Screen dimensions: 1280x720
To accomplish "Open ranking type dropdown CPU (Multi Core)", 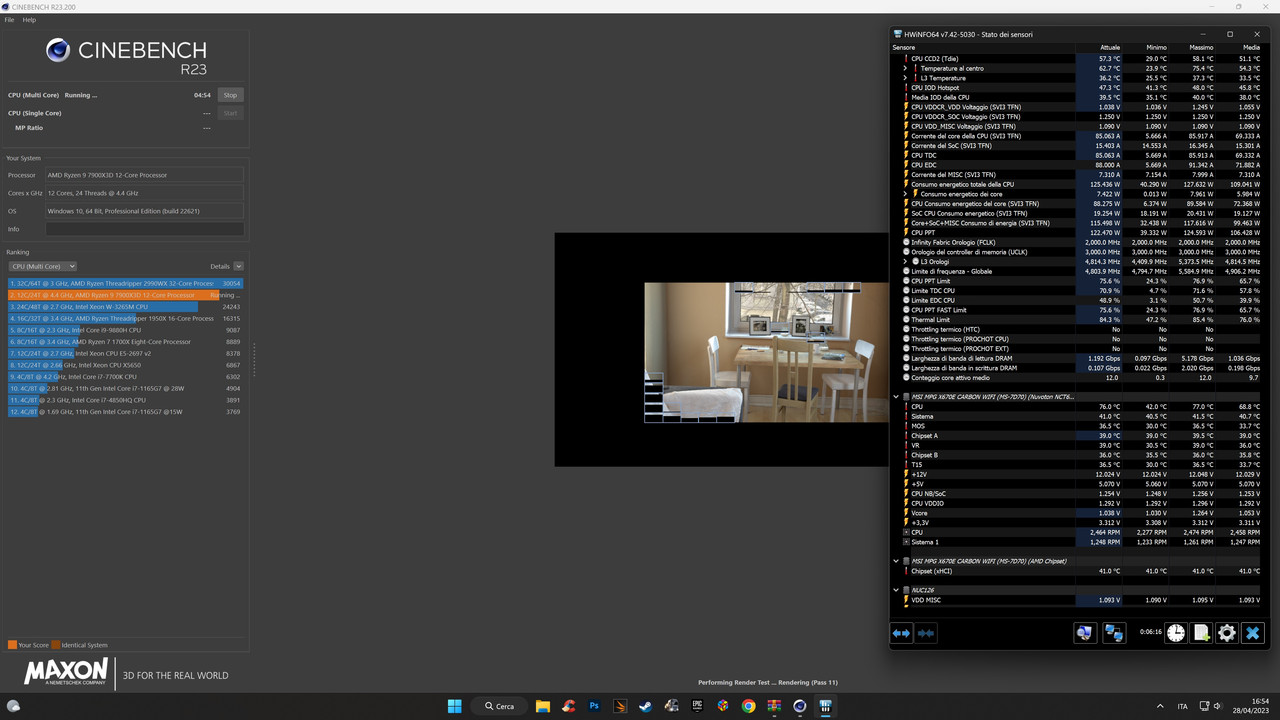I will pyautogui.click(x=42, y=266).
